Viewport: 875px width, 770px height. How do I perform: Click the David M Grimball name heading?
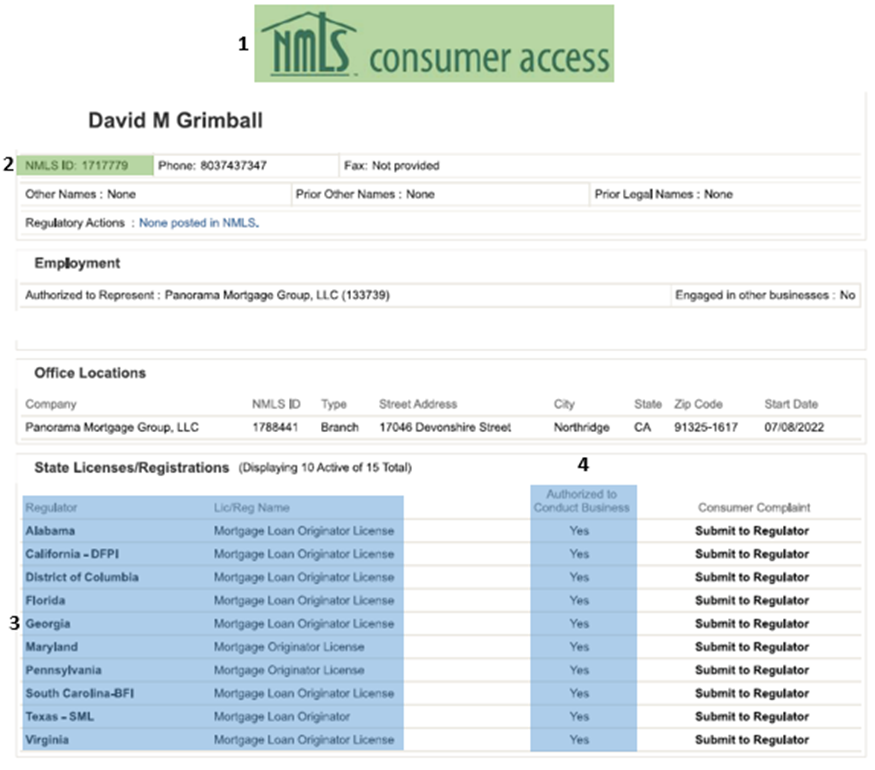[175, 121]
